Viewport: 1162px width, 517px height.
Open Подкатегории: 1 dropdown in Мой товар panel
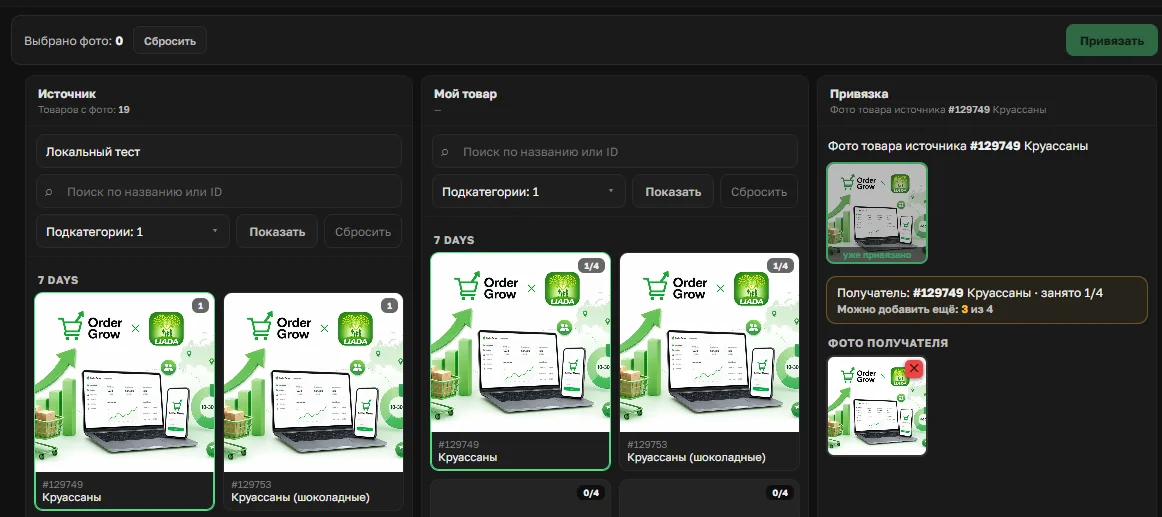coord(529,192)
